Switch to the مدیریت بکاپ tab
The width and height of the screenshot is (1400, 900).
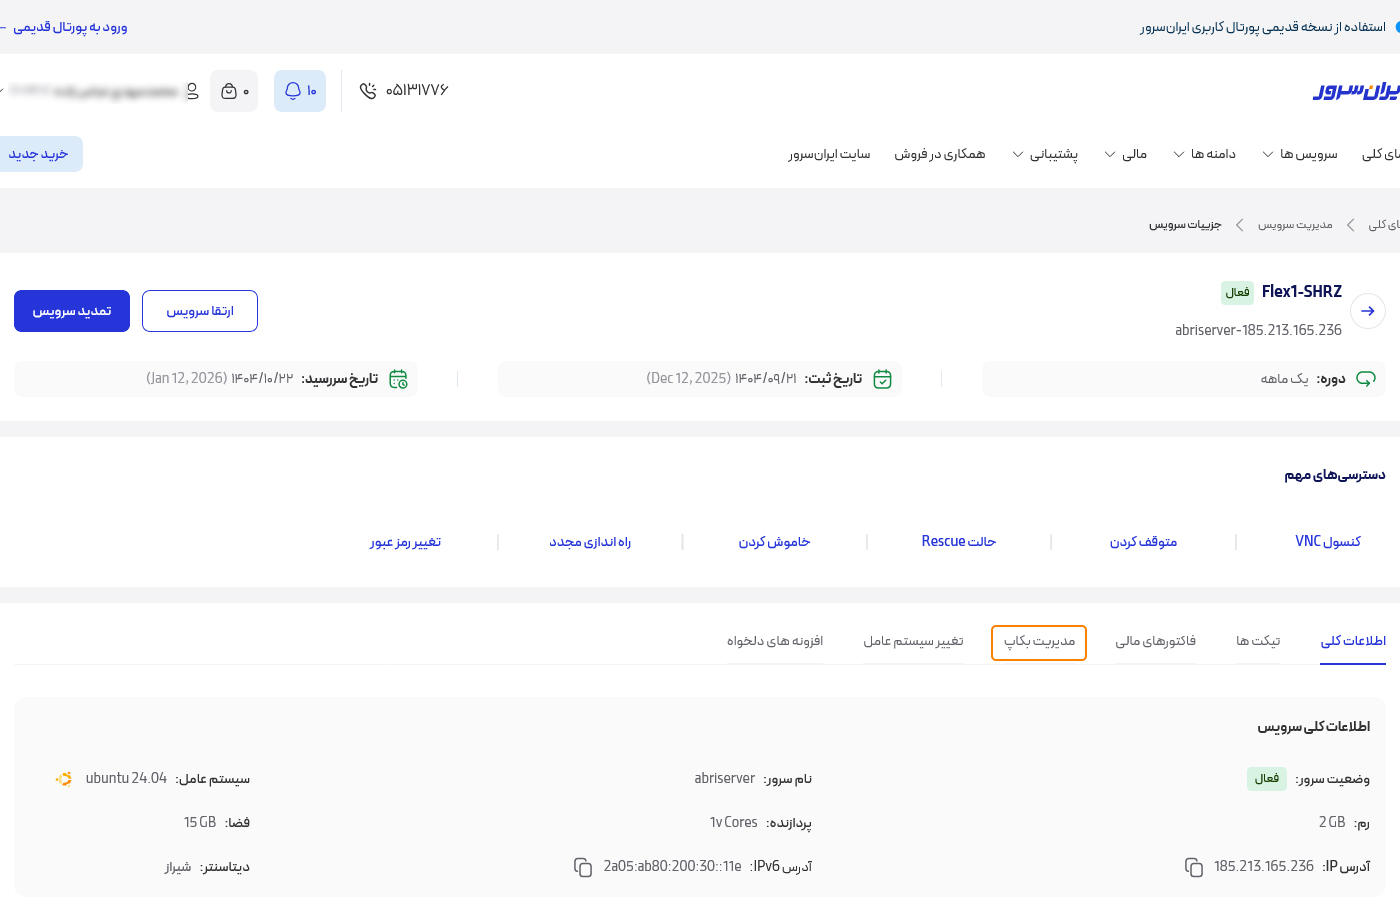tap(1038, 643)
